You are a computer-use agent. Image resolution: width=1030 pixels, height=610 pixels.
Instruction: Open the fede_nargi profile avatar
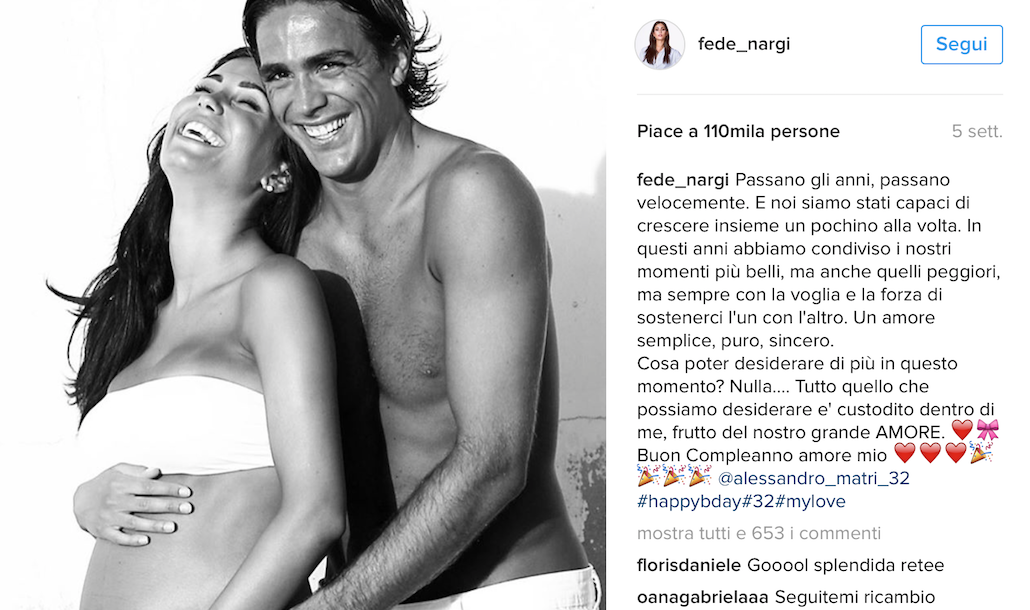point(660,44)
